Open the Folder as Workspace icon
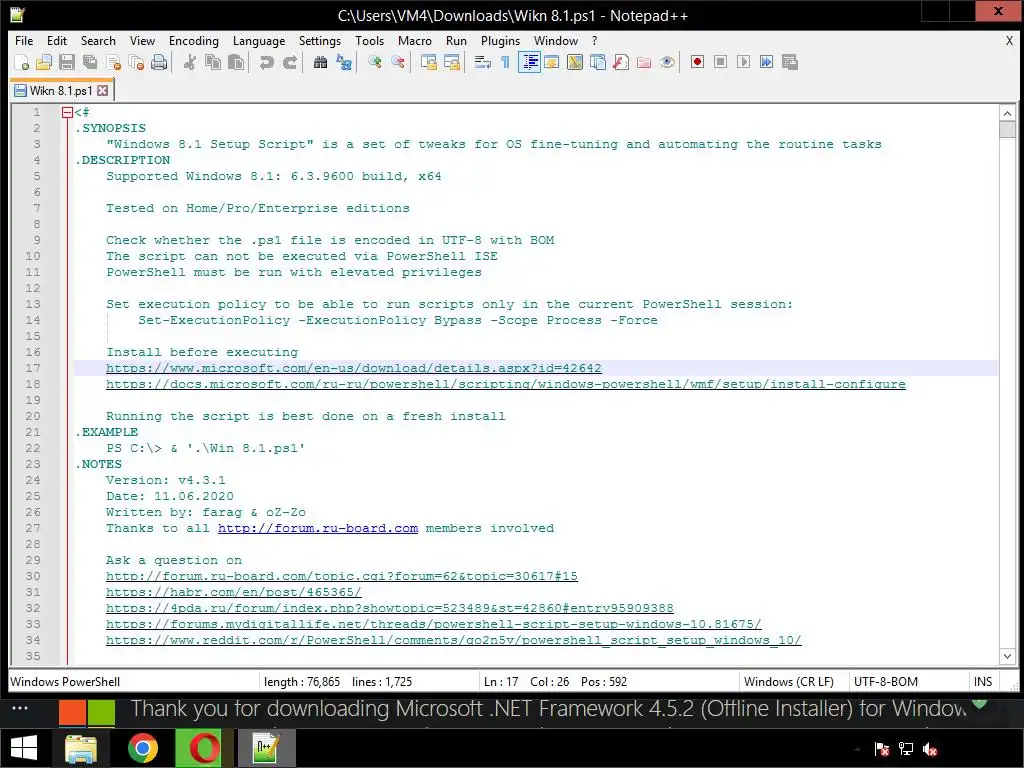Viewport: 1024px width, 768px height. click(644, 62)
